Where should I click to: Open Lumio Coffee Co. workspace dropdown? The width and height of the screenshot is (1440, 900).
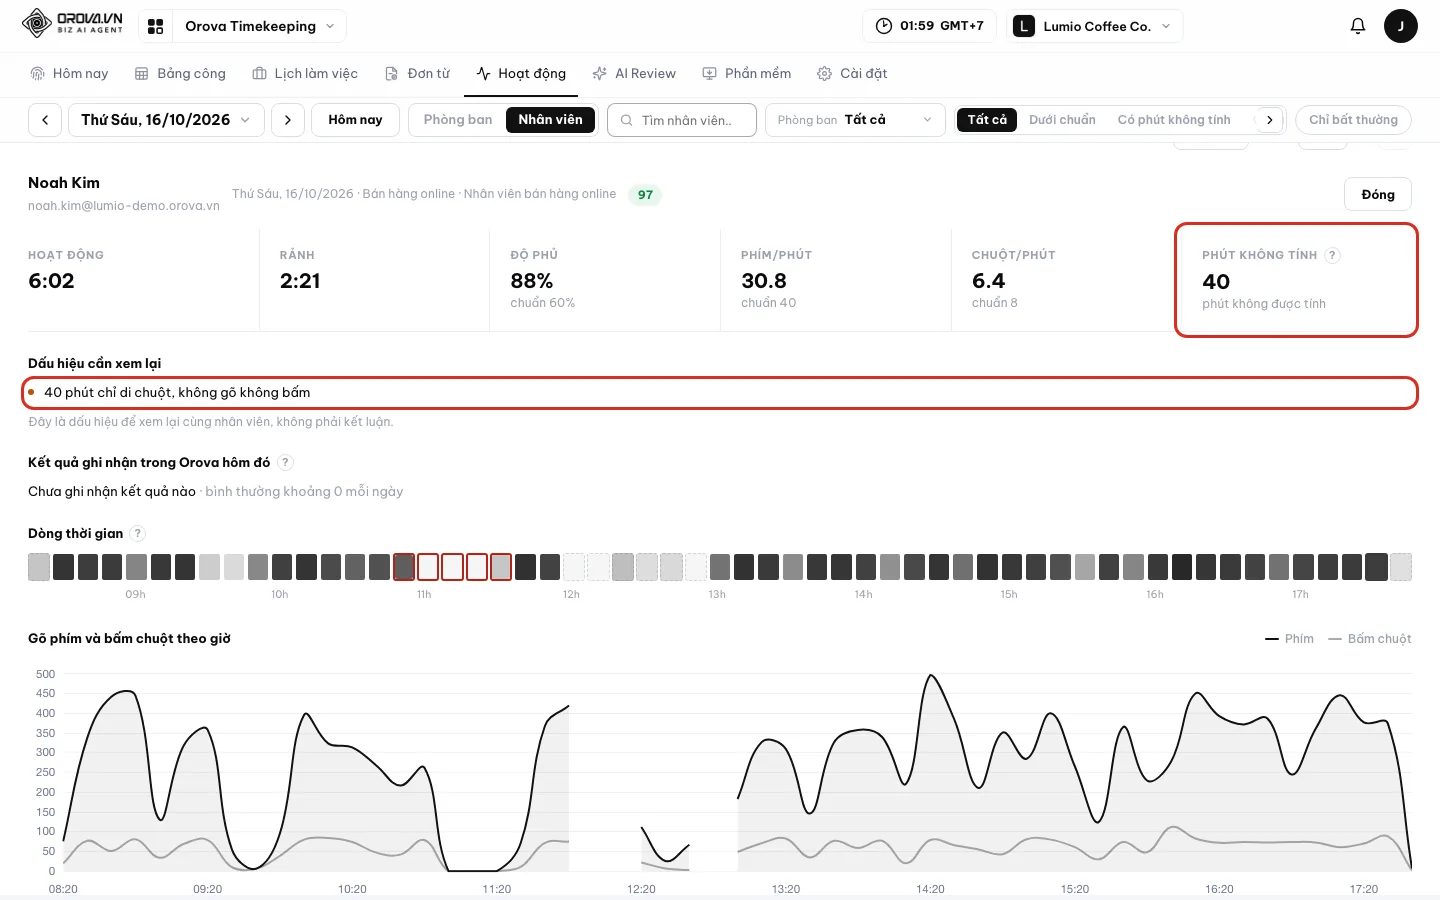click(x=1095, y=26)
